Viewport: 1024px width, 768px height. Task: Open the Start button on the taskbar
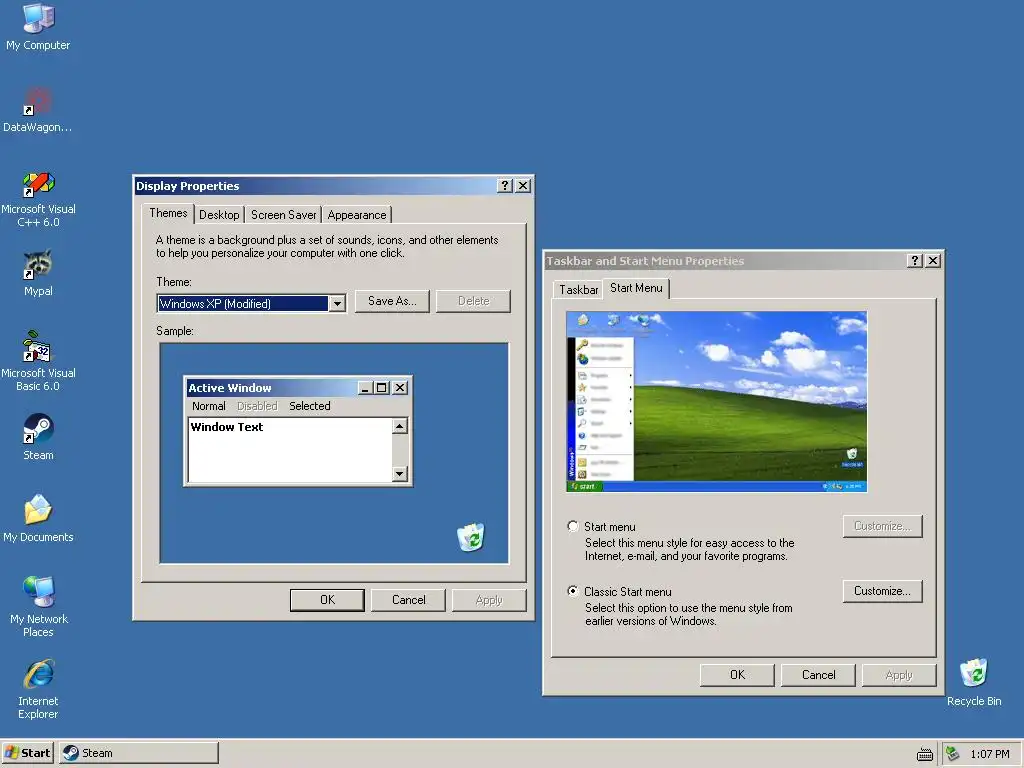pyautogui.click(x=27, y=753)
